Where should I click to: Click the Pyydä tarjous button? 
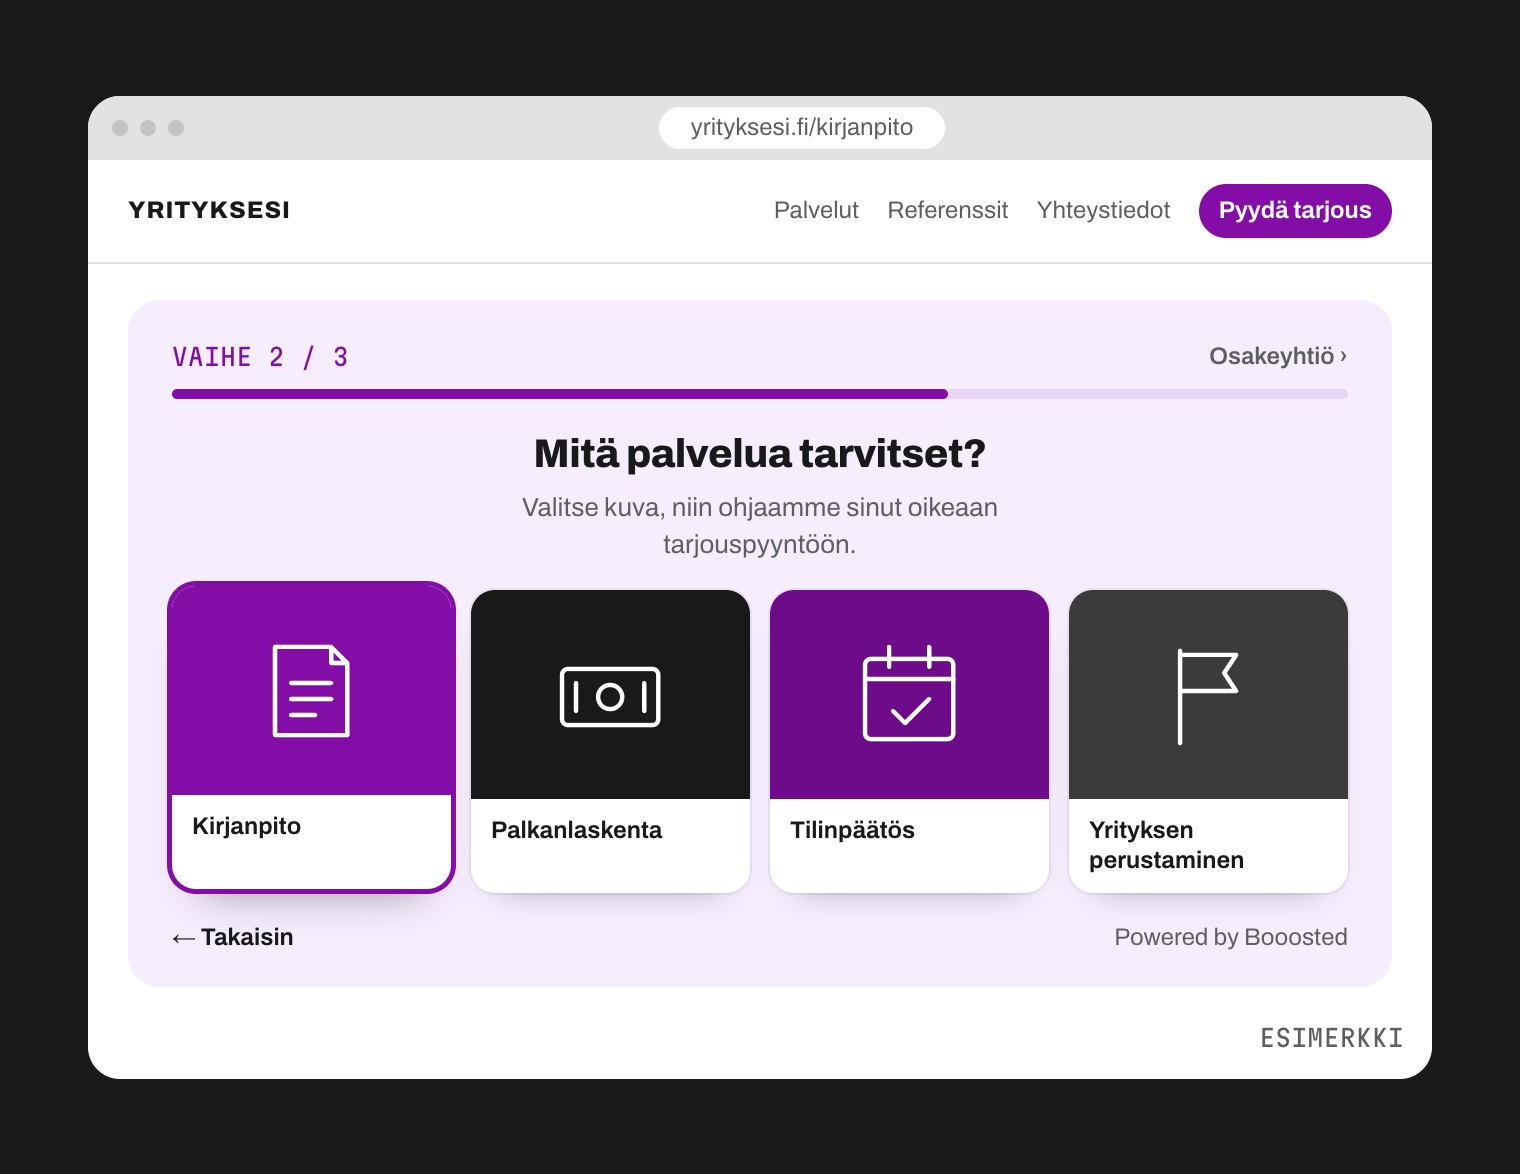1295,211
